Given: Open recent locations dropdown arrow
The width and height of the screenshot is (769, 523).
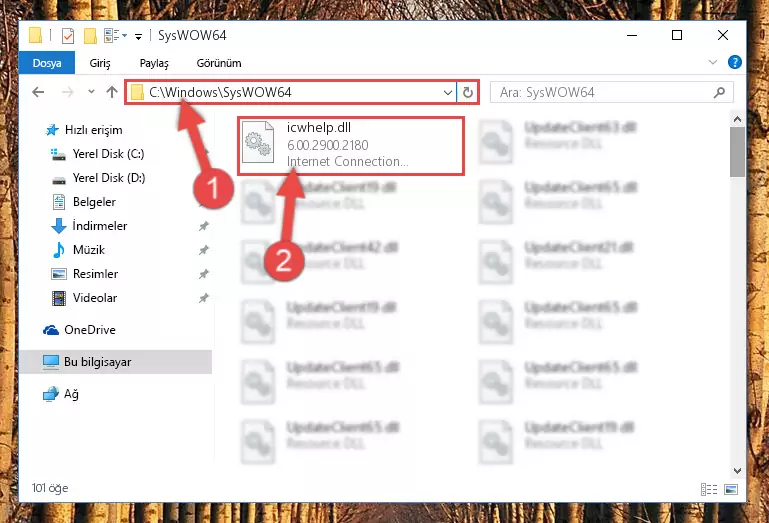Looking at the screenshot, I should coord(91,92).
